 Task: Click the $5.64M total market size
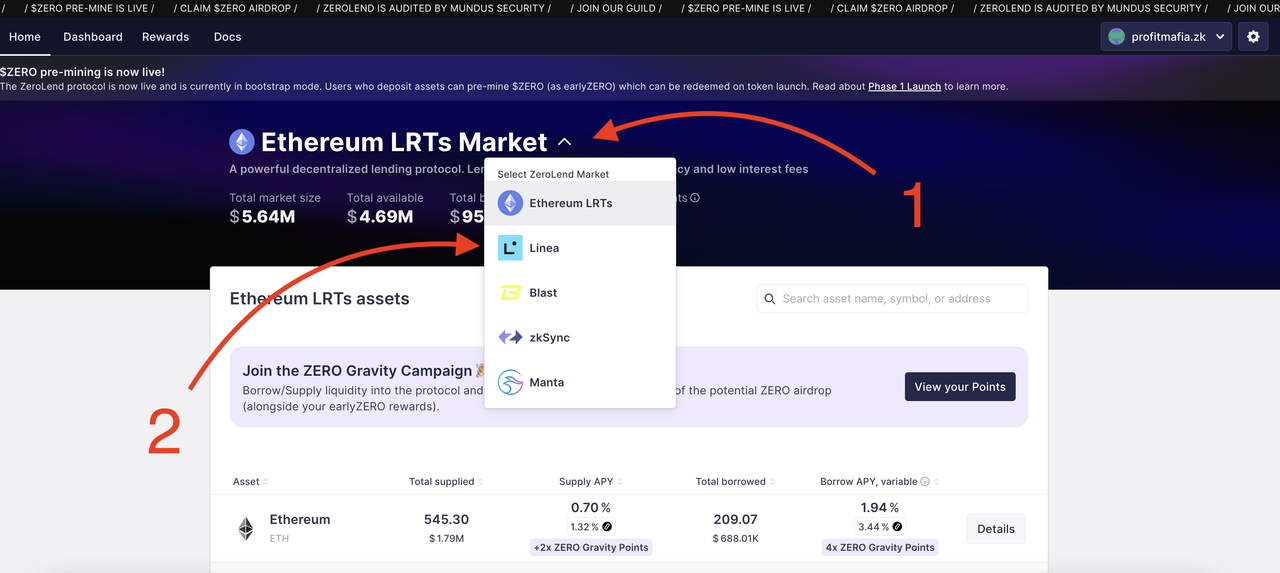tap(262, 217)
